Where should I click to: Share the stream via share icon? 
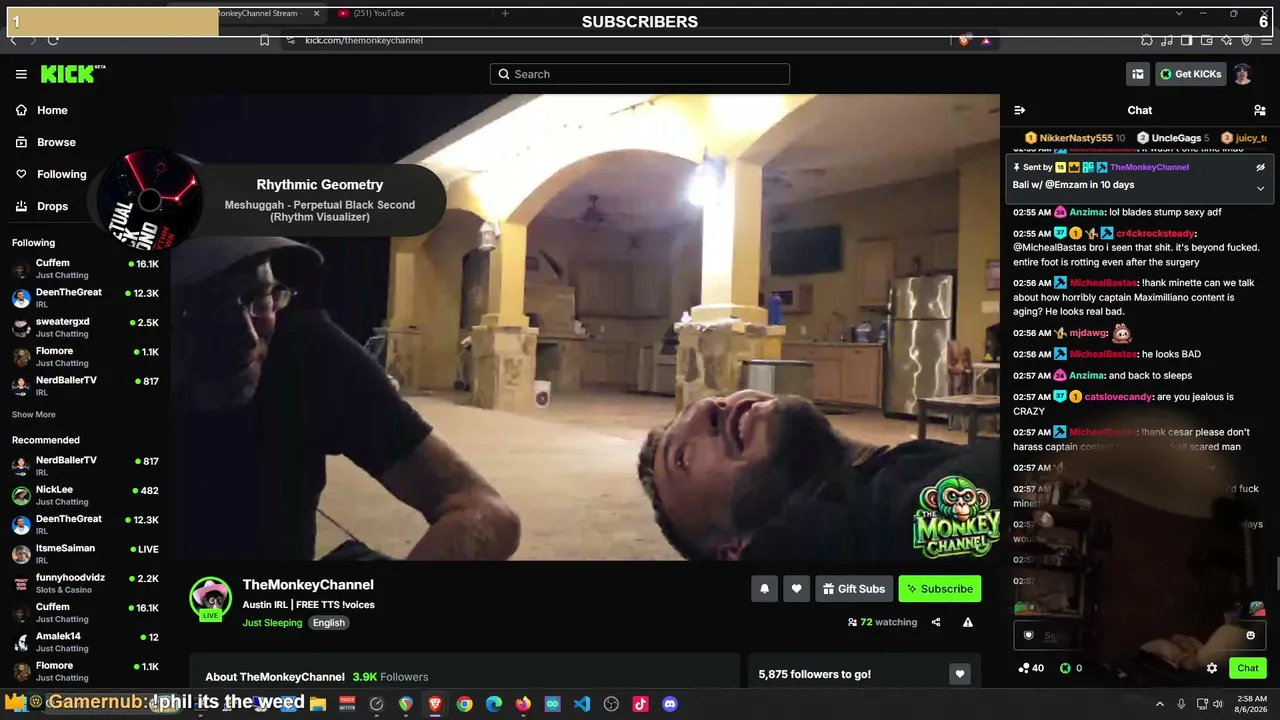[936, 622]
